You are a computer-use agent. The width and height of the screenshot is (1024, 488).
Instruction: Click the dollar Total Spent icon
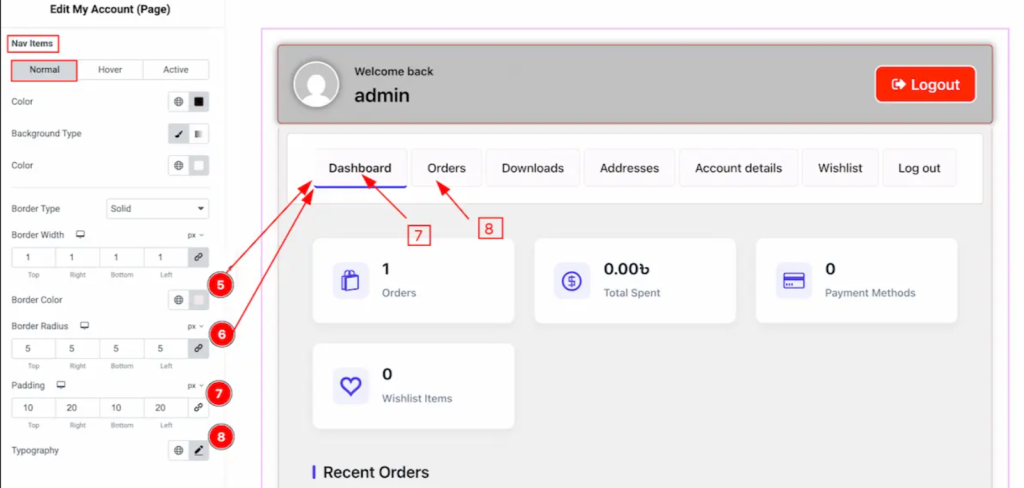(572, 281)
